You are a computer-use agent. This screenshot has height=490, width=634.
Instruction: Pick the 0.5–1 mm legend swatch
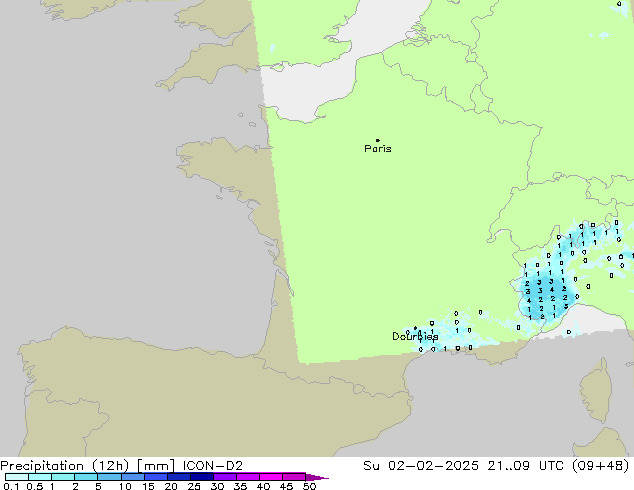pos(40,477)
